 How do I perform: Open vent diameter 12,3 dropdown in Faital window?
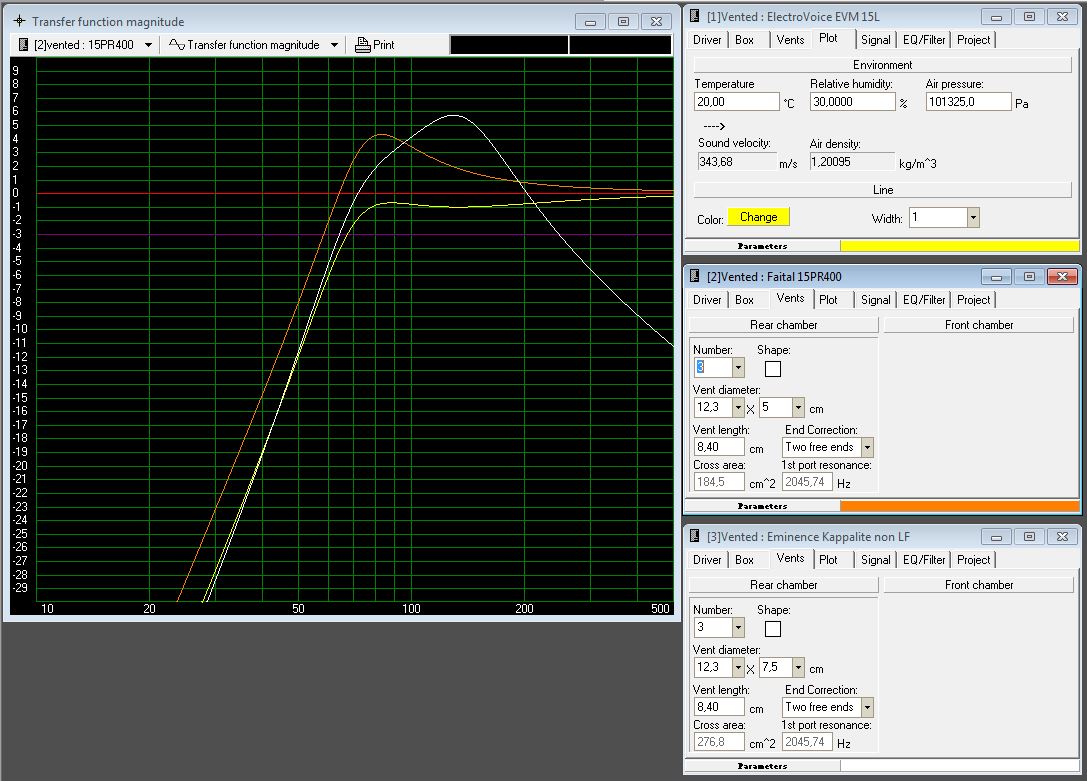click(738, 407)
